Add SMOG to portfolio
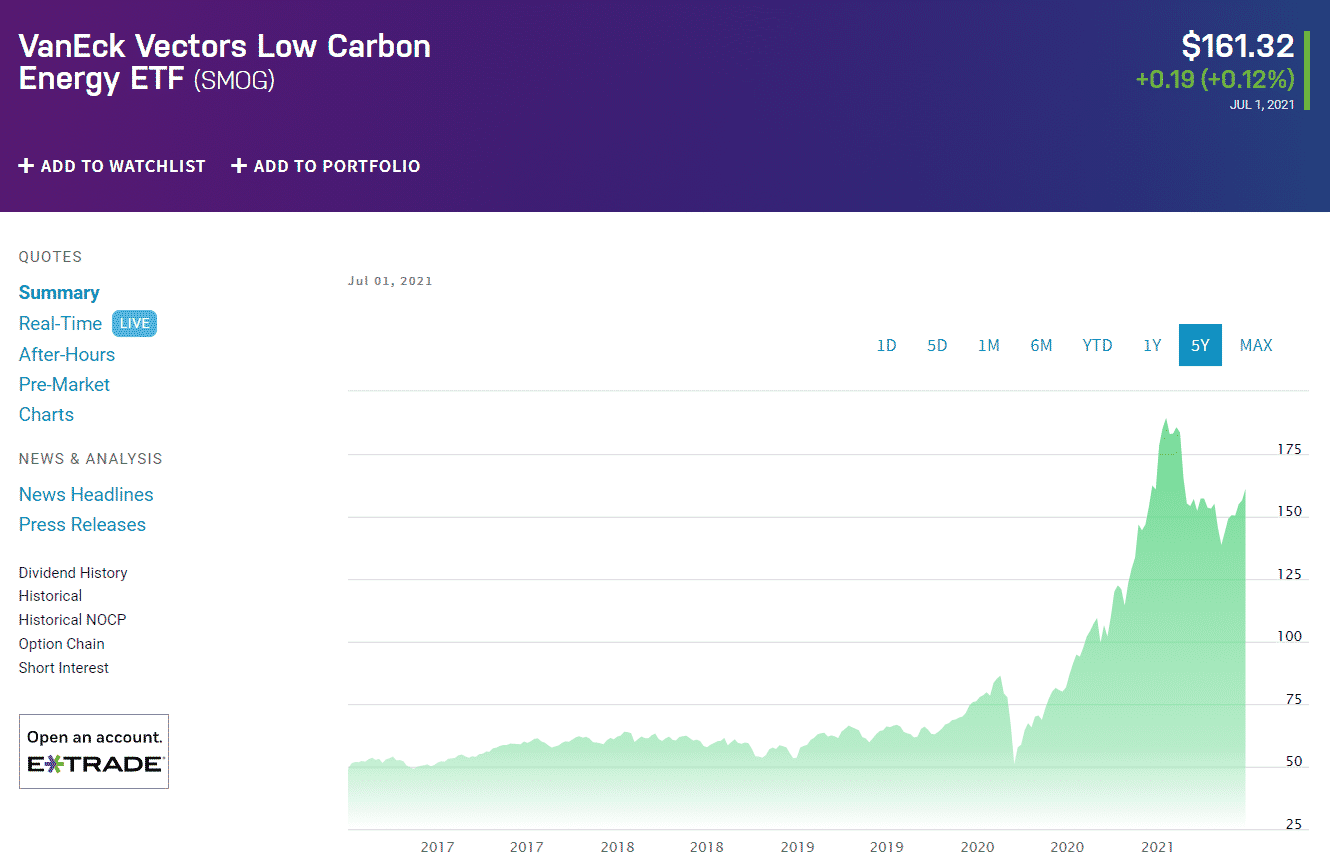The image size is (1330, 867). 326,166
